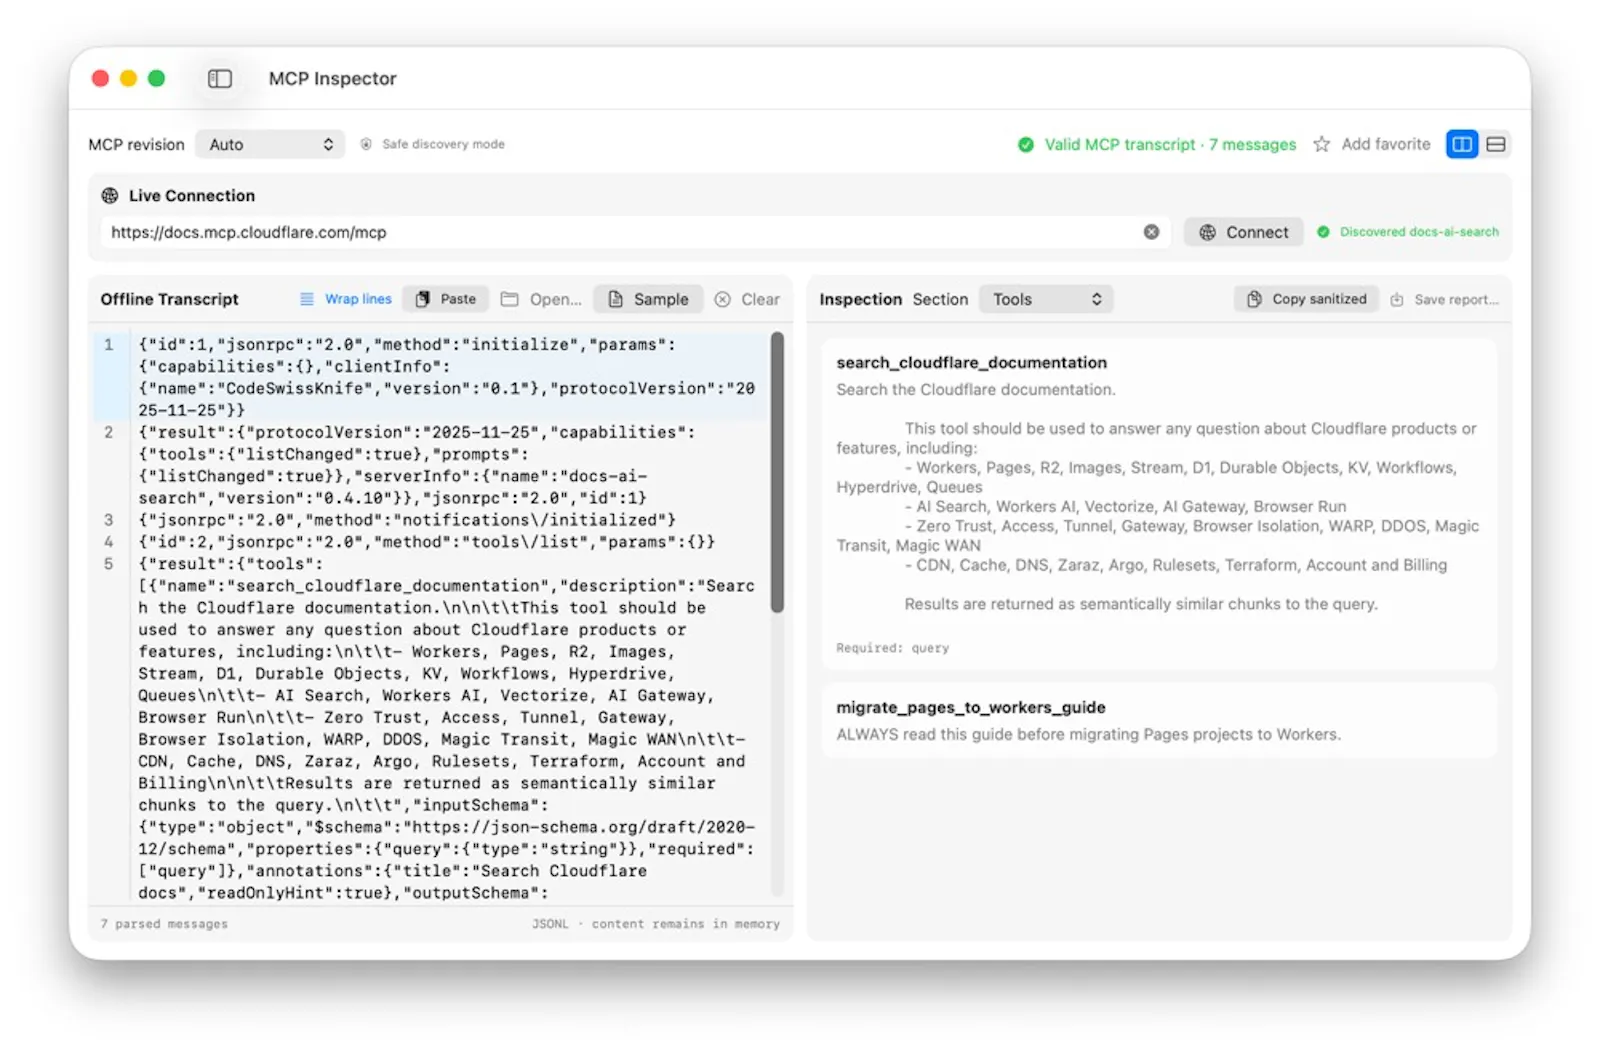Minimize the window with the yellow button
Viewport: 1600px width, 1051px height.
pyautogui.click(x=128, y=79)
